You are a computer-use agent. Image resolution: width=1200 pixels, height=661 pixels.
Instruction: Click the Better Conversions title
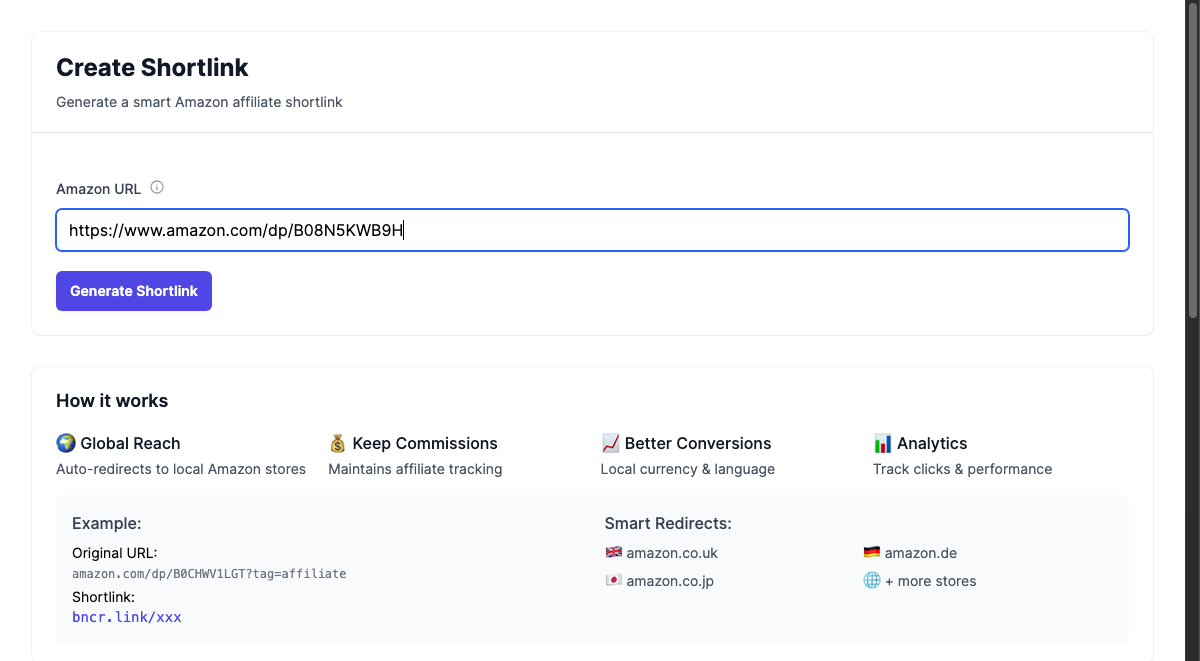(698, 443)
